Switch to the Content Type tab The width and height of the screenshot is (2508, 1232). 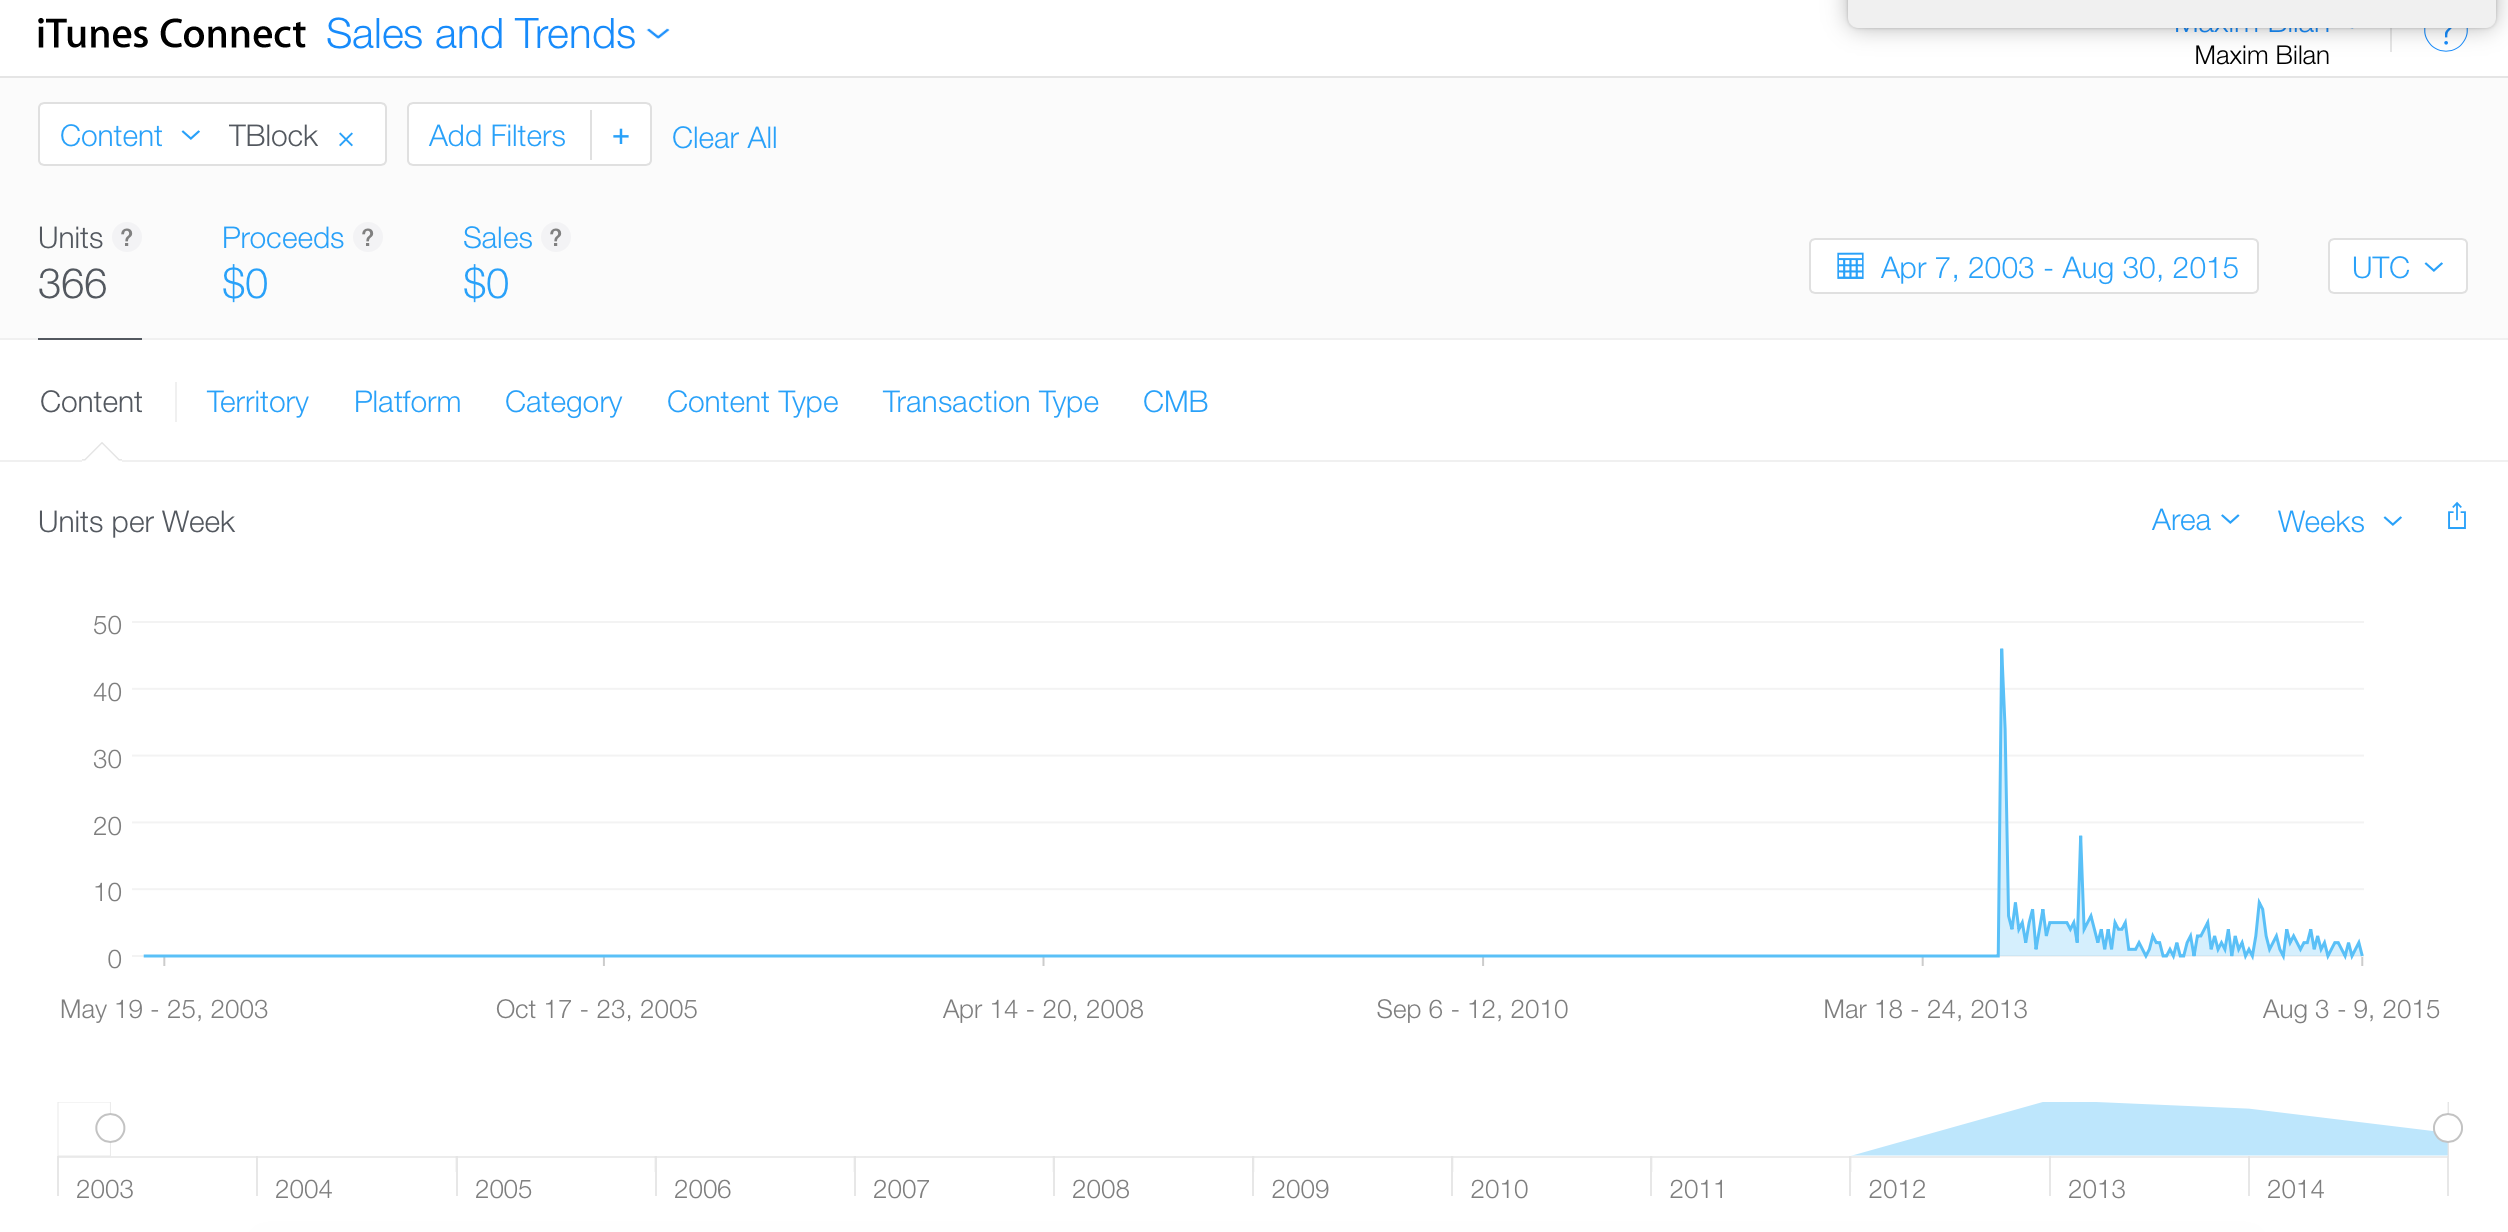[x=752, y=402]
